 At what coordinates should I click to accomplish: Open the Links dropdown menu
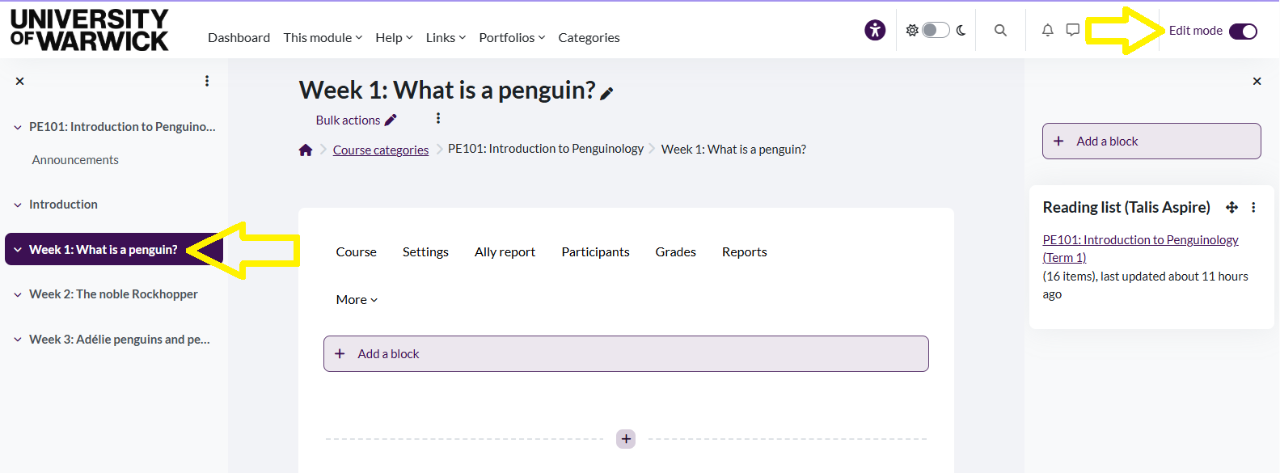(x=446, y=37)
